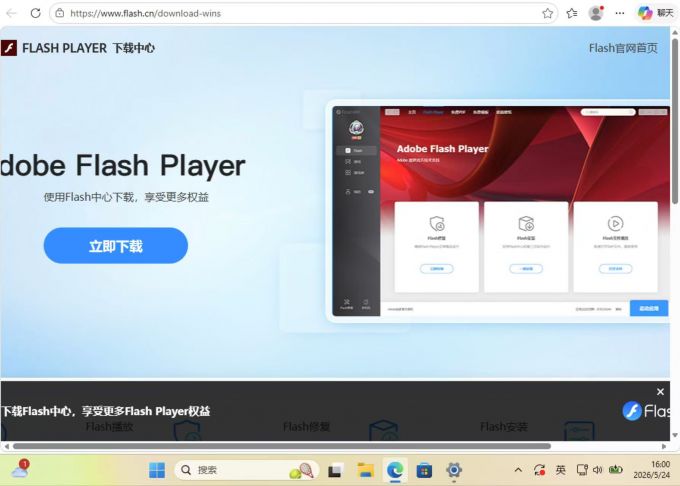Click the red sync tray icon
The height and width of the screenshot is (486, 680).
click(539, 470)
